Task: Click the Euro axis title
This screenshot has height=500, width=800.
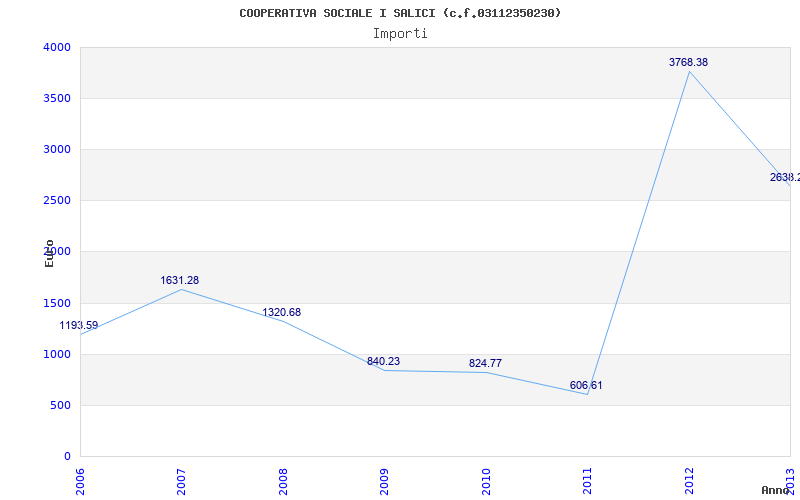Action: pyautogui.click(x=49, y=254)
